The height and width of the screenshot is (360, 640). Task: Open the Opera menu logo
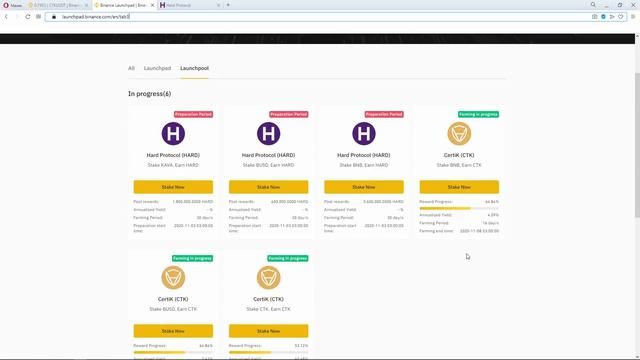point(6,5)
